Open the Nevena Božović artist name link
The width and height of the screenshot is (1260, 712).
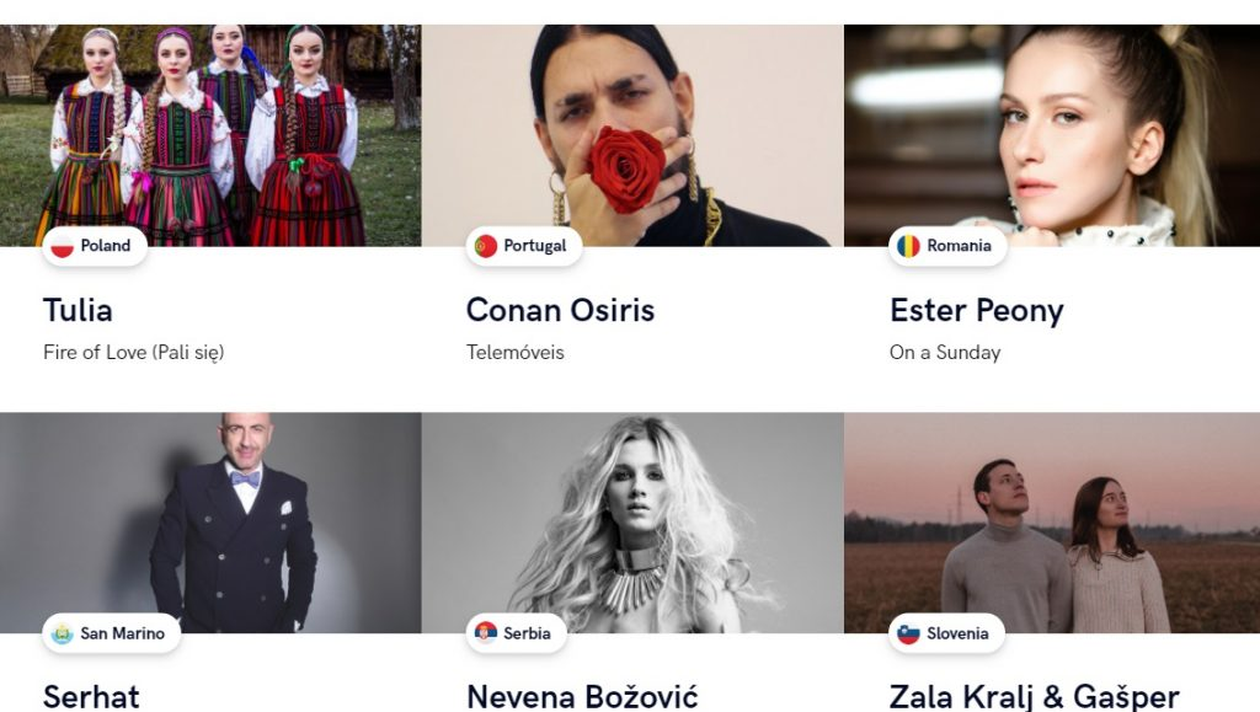[x=582, y=697]
